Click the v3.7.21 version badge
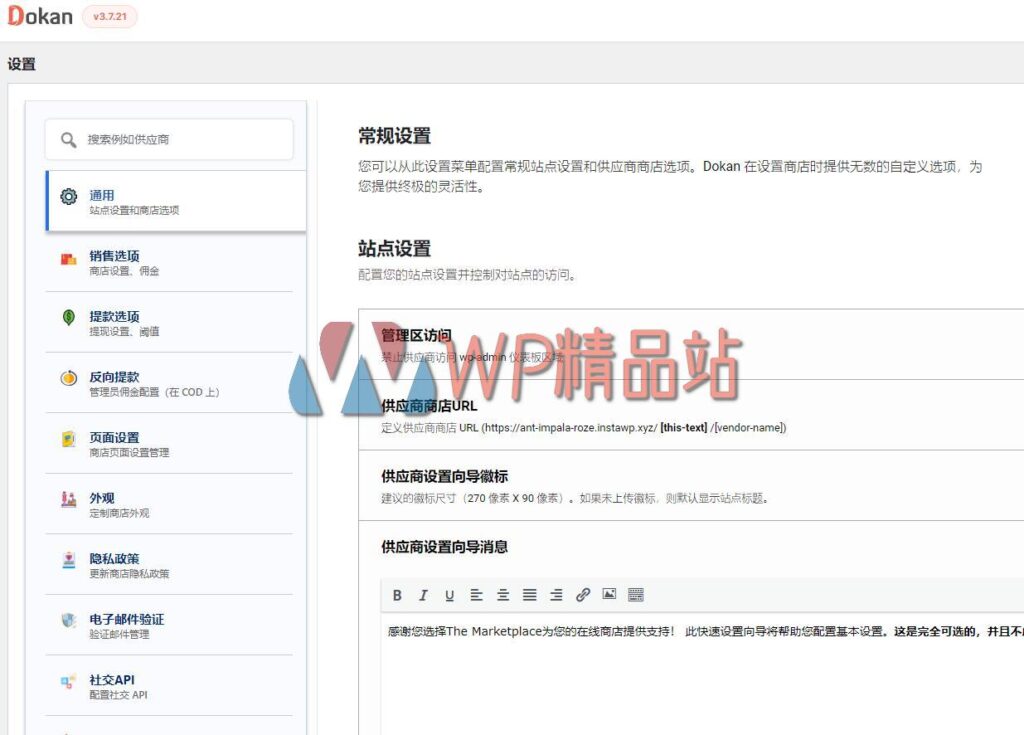Image resolution: width=1024 pixels, height=735 pixels. pyautogui.click(x=108, y=17)
